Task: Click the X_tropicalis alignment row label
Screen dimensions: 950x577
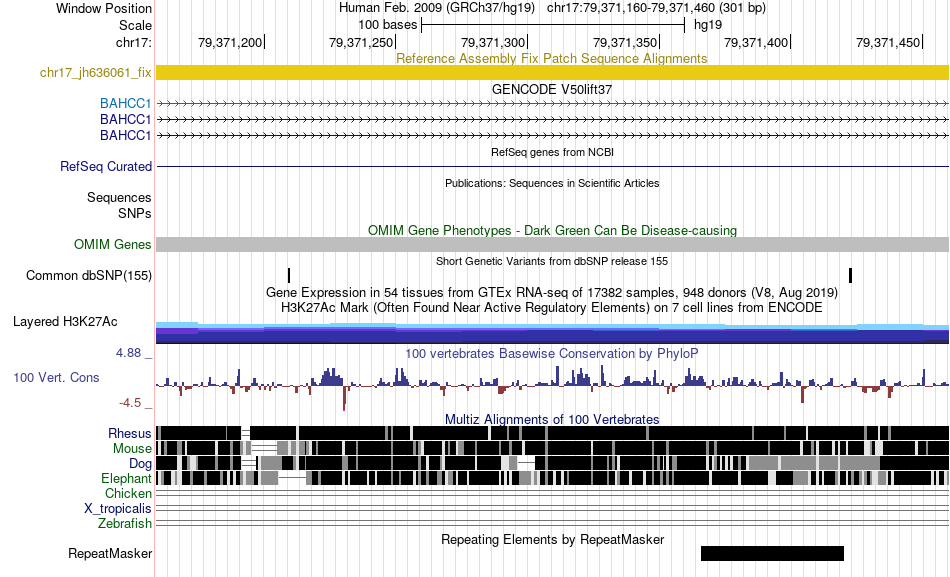Action: coord(118,509)
